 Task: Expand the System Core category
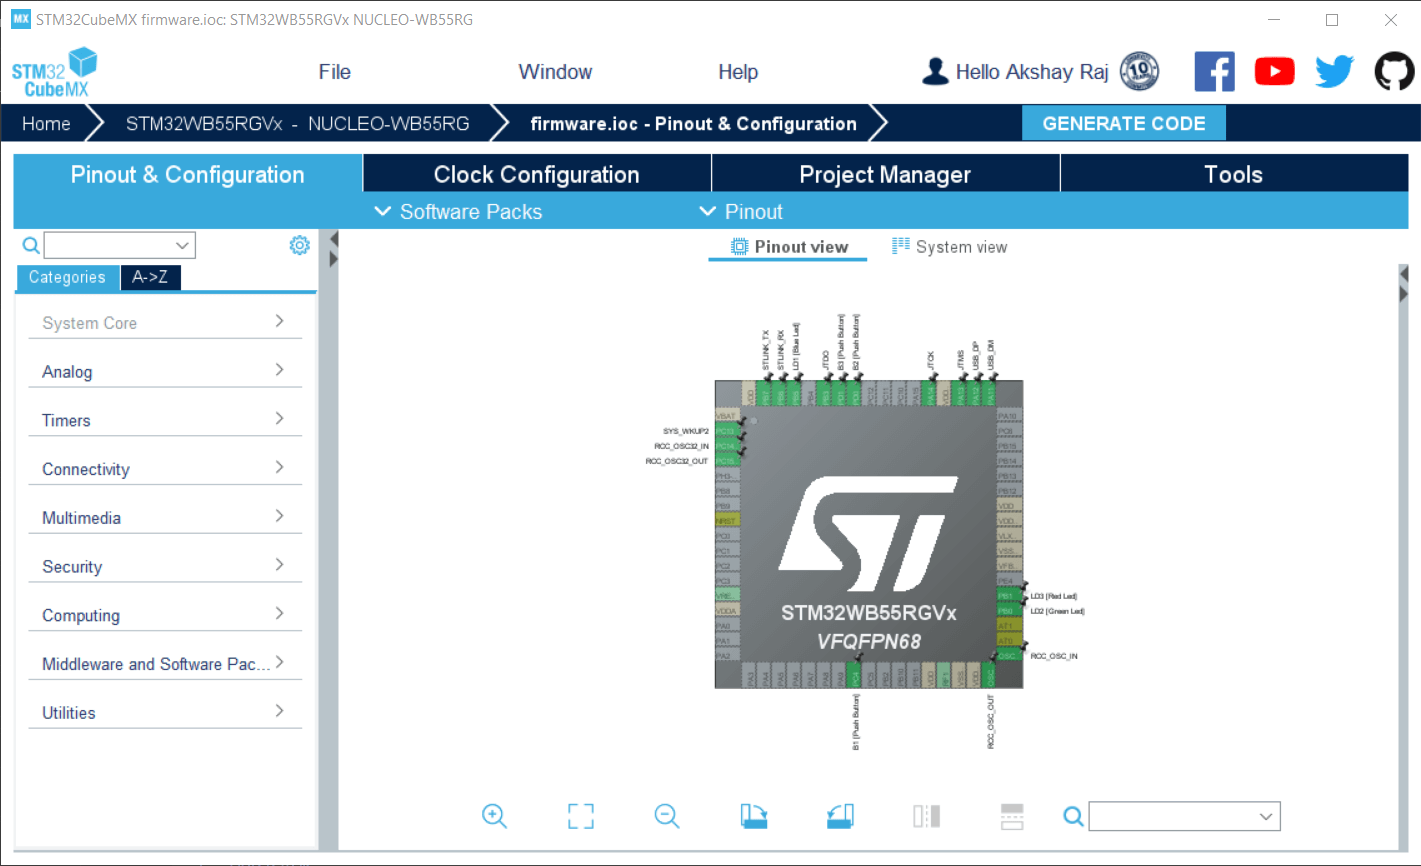pyautogui.click(x=165, y=322)
